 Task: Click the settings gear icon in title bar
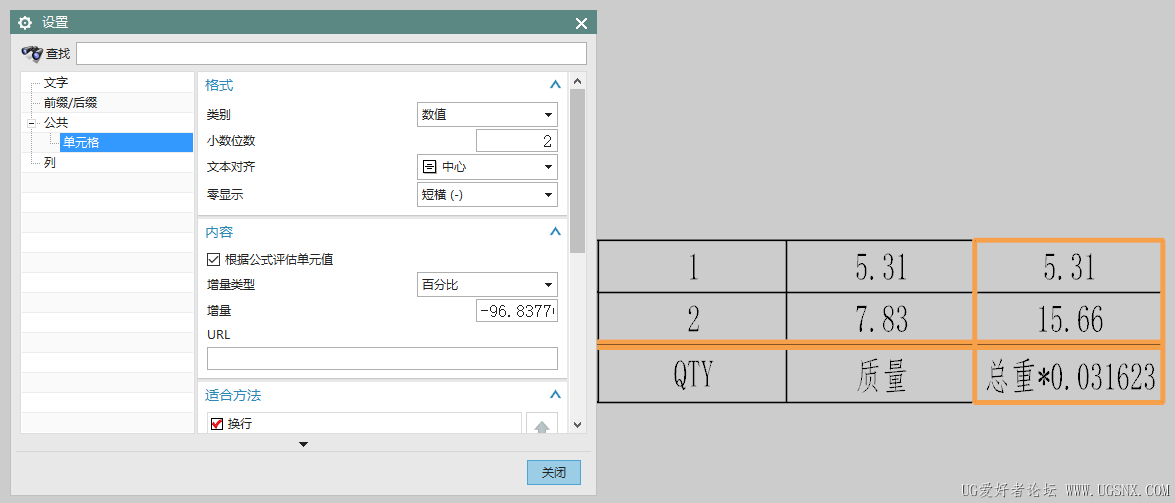pos(25,23)
